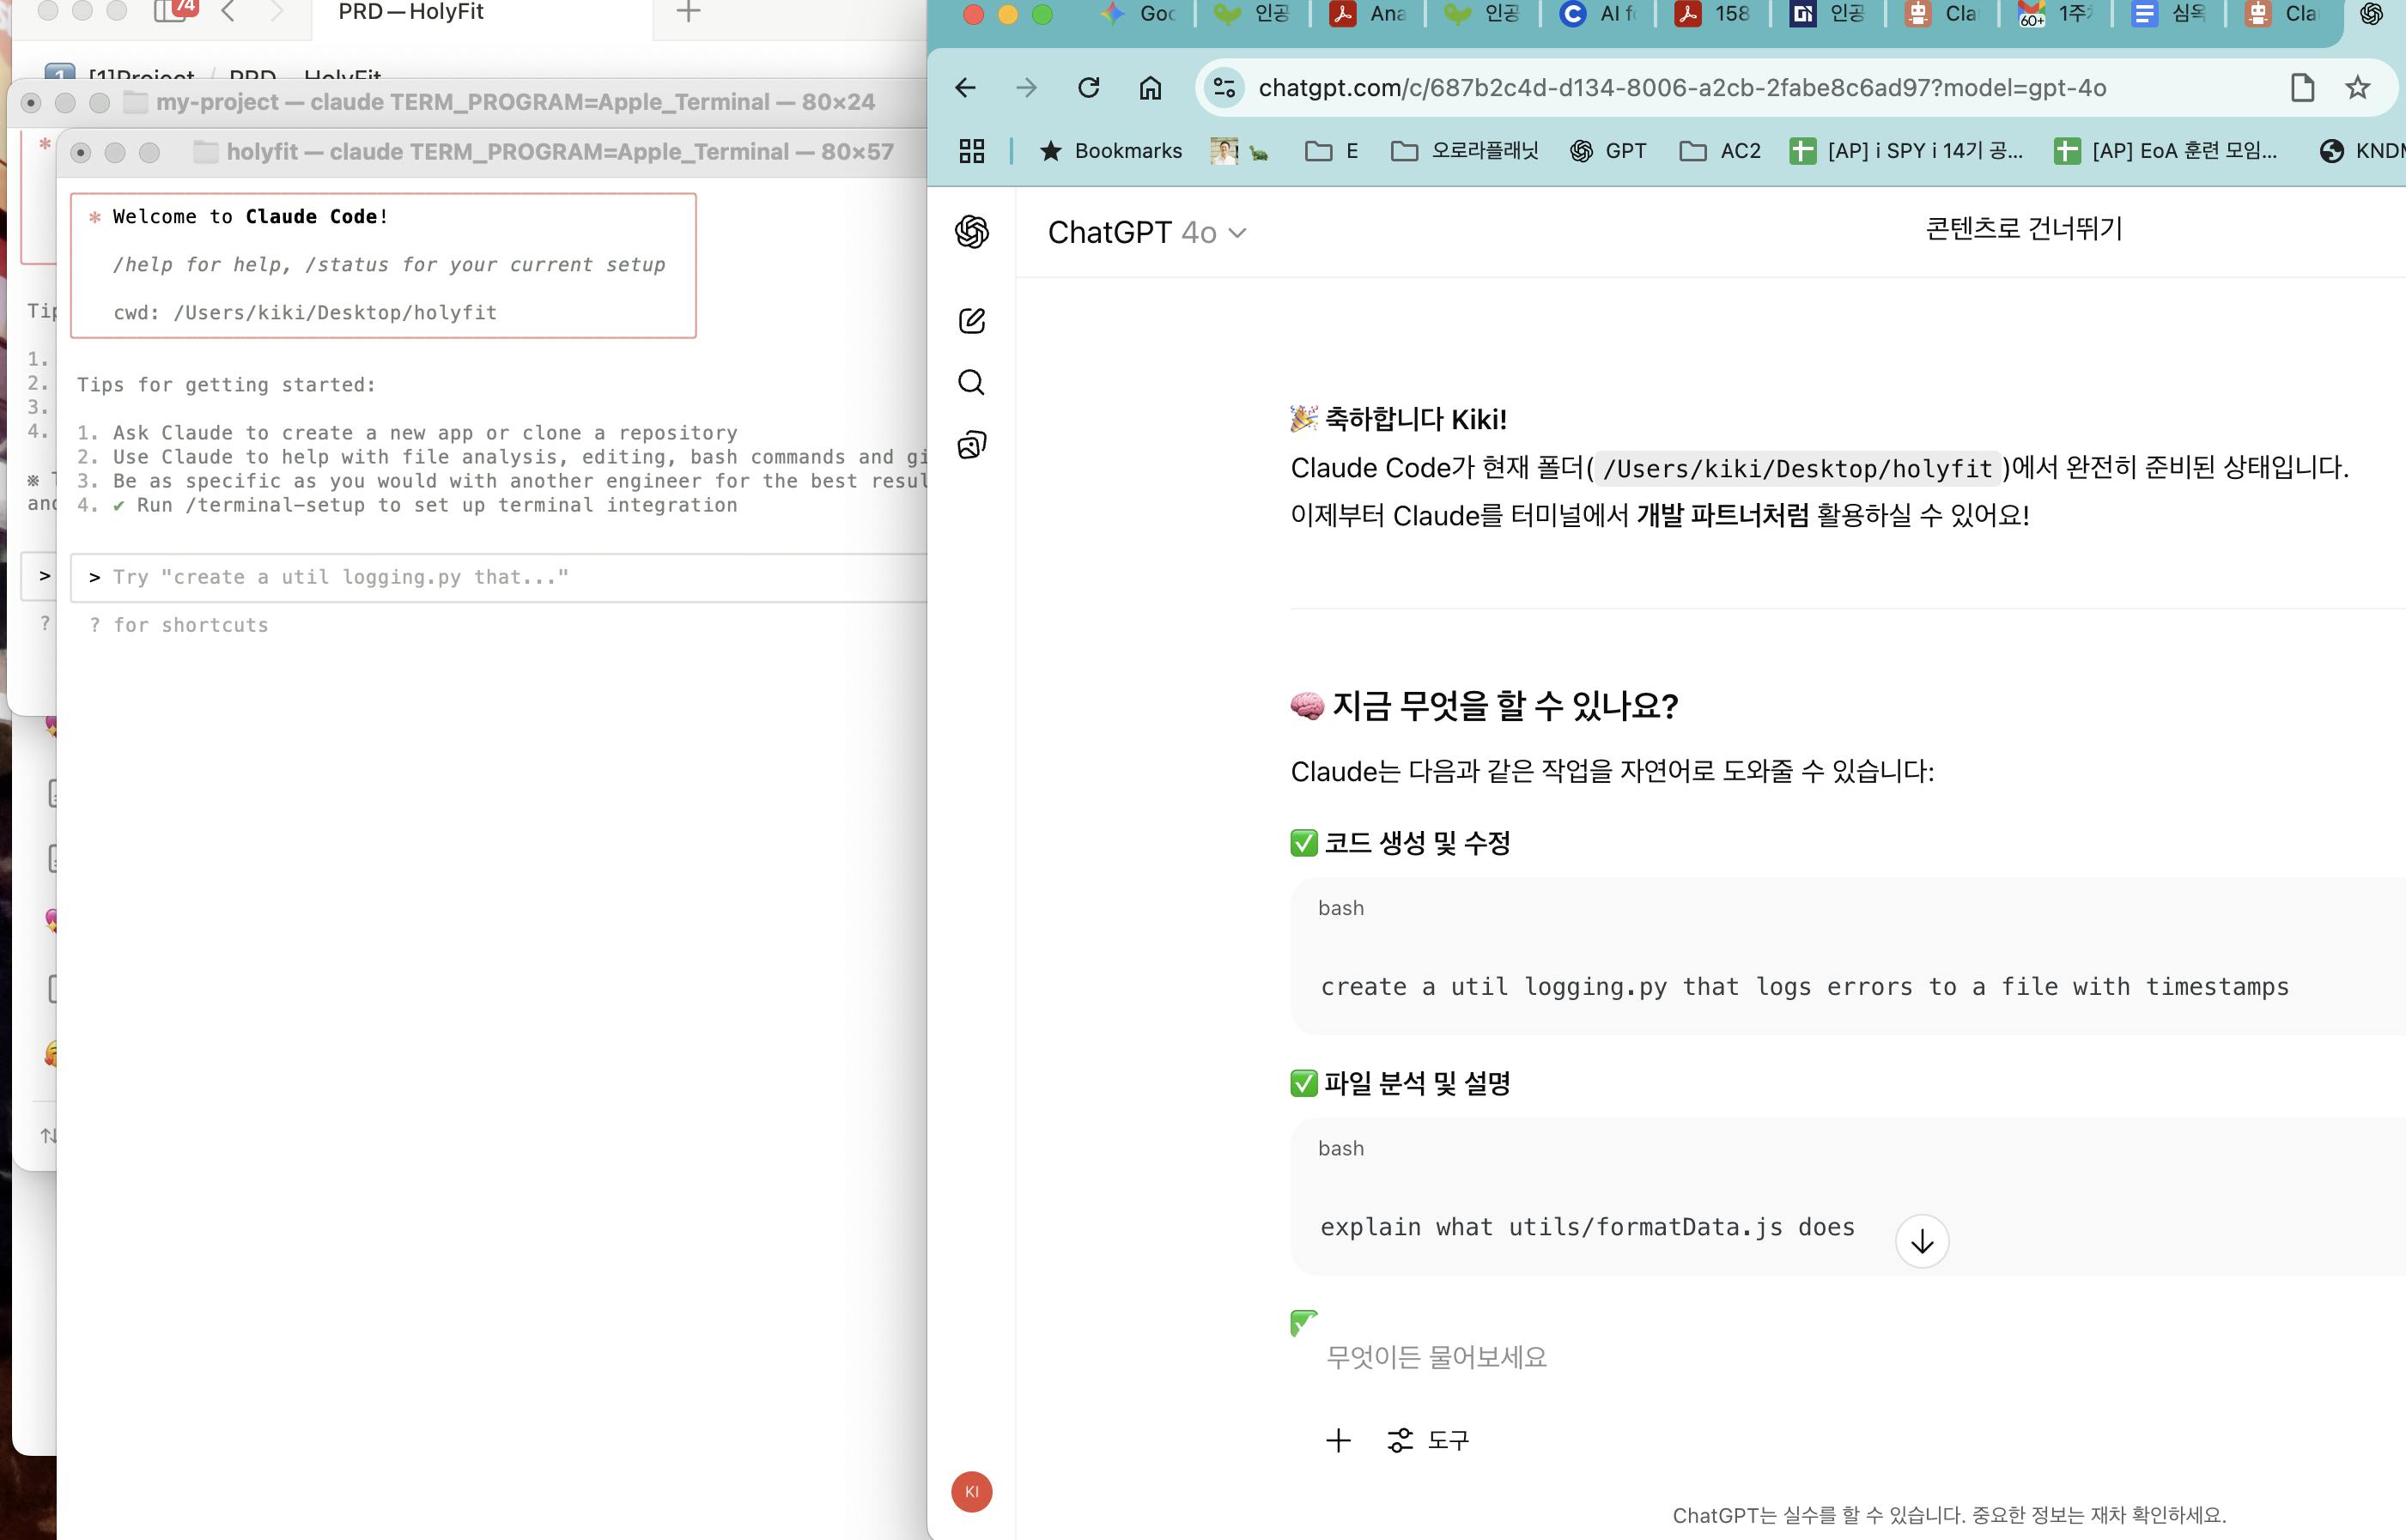Viewport: 2406px width, 1540px height.
Task: Click the create a util logging.py code line
Action: pos(1804,987)
